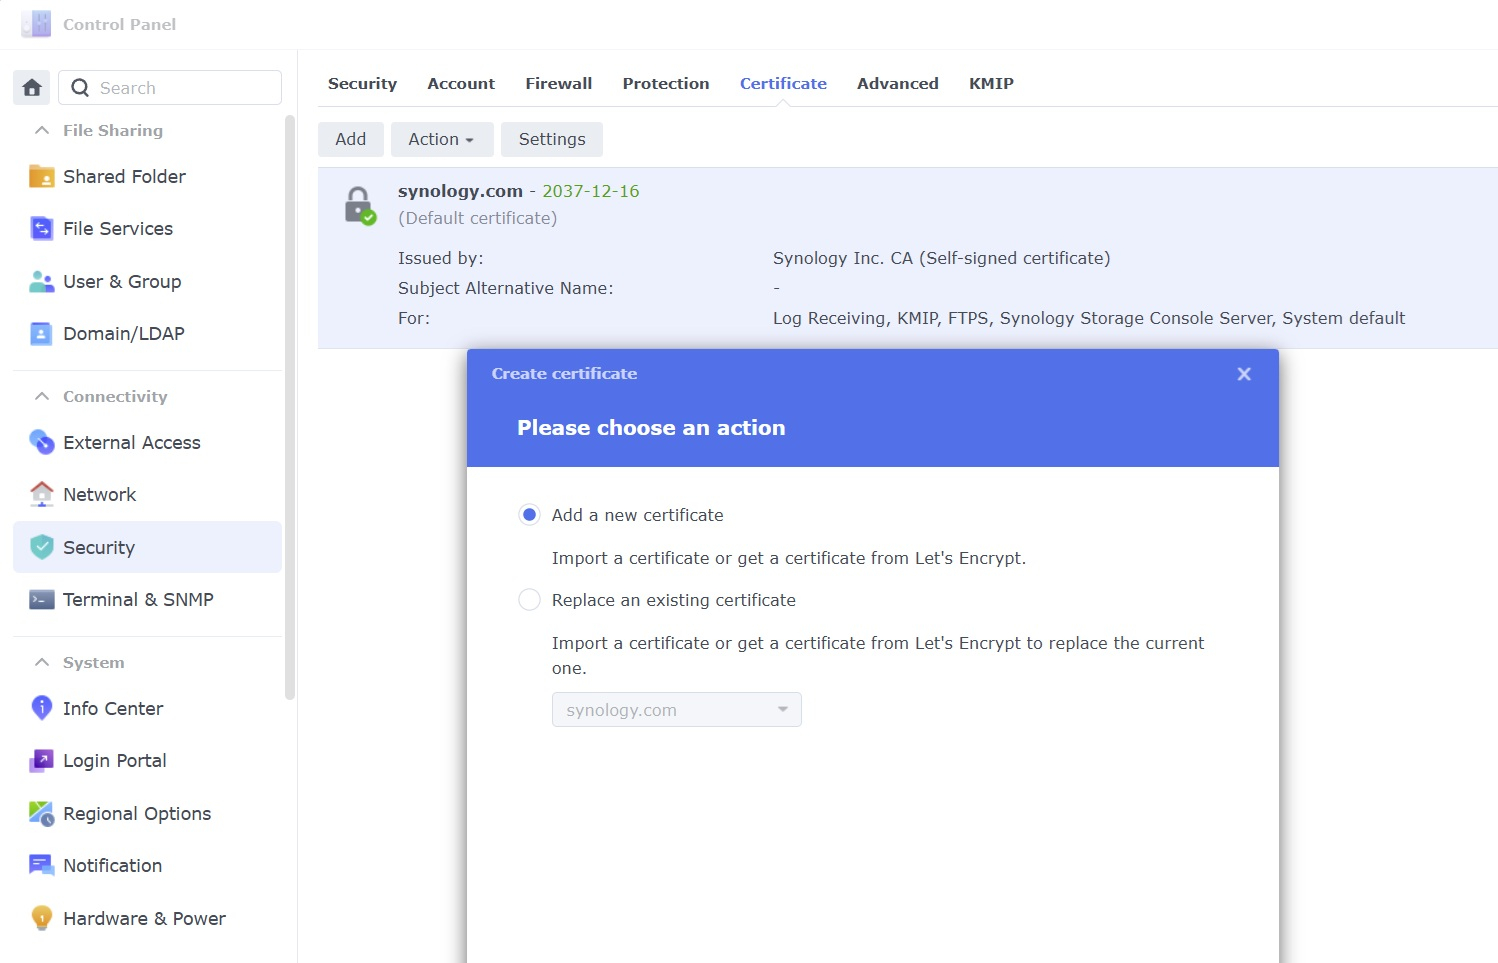Open the Control Panel home icon
This screenshot has height=963, width=1498.
coord(32,88)
